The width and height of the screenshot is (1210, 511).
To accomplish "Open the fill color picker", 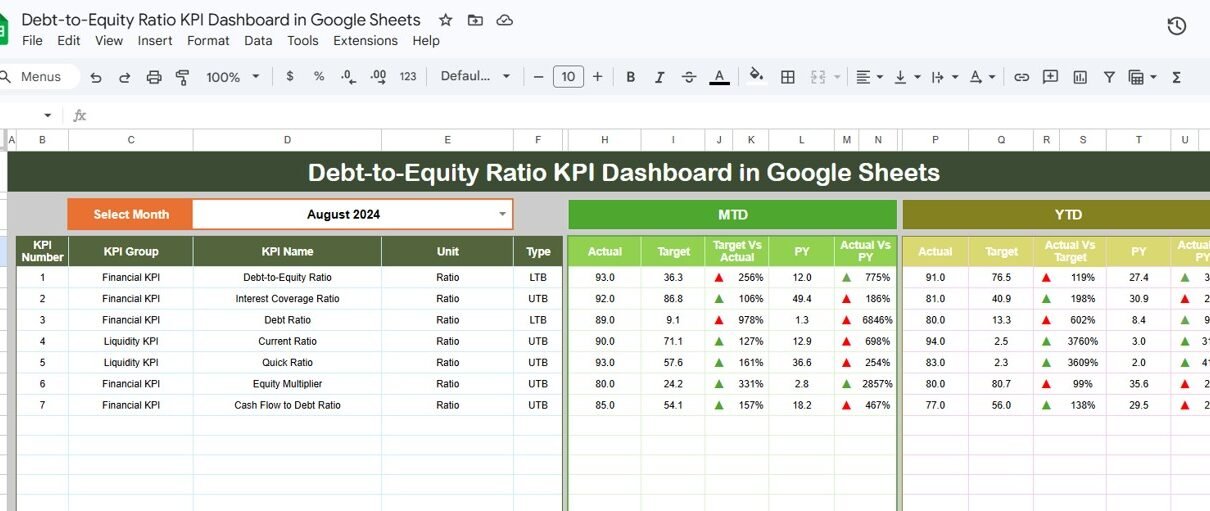I will pyautogui.click(x=756, y=77).
